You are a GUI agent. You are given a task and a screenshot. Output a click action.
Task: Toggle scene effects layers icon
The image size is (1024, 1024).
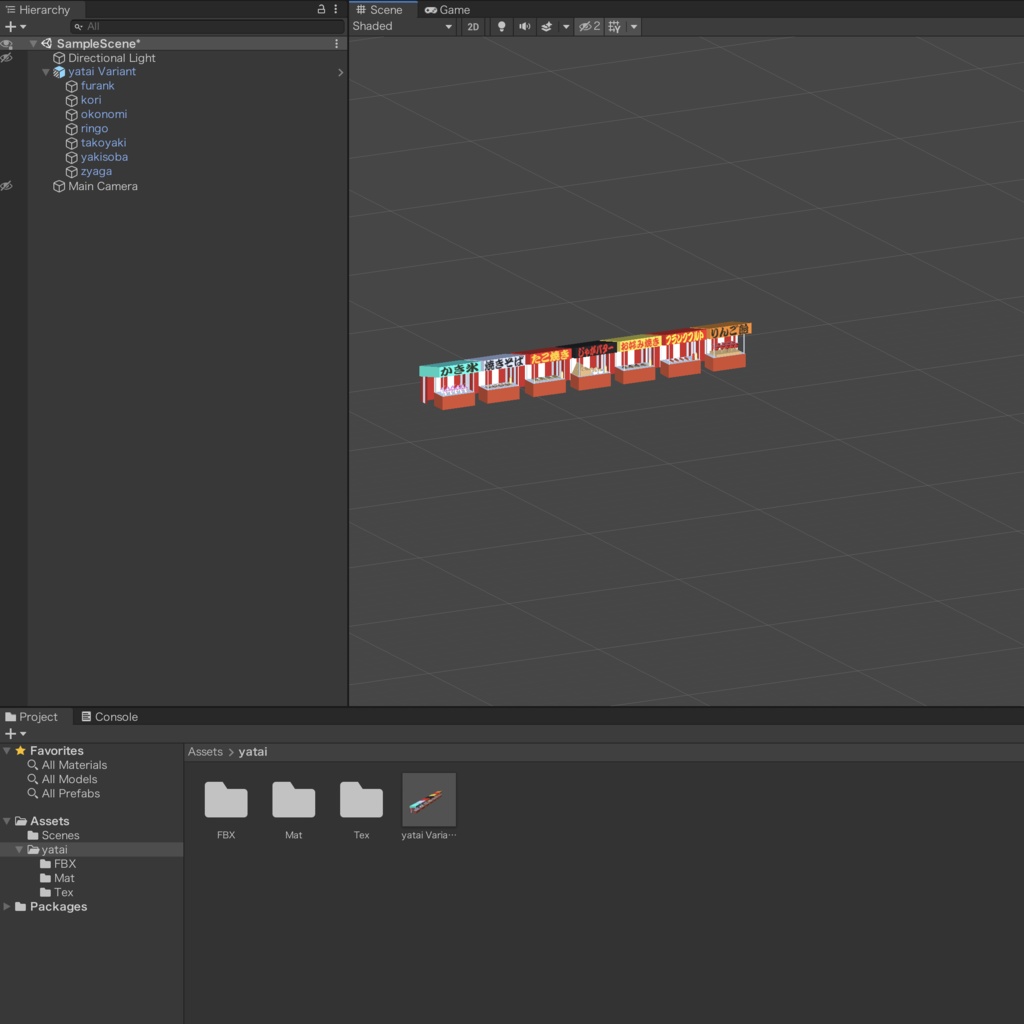(547, 27)
